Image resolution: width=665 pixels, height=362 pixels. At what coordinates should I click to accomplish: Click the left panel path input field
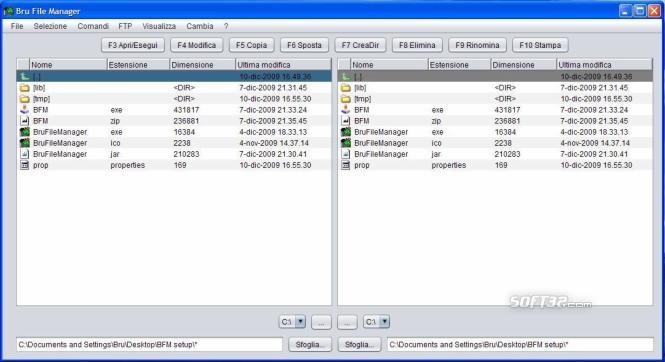click(x=149, y=345)
